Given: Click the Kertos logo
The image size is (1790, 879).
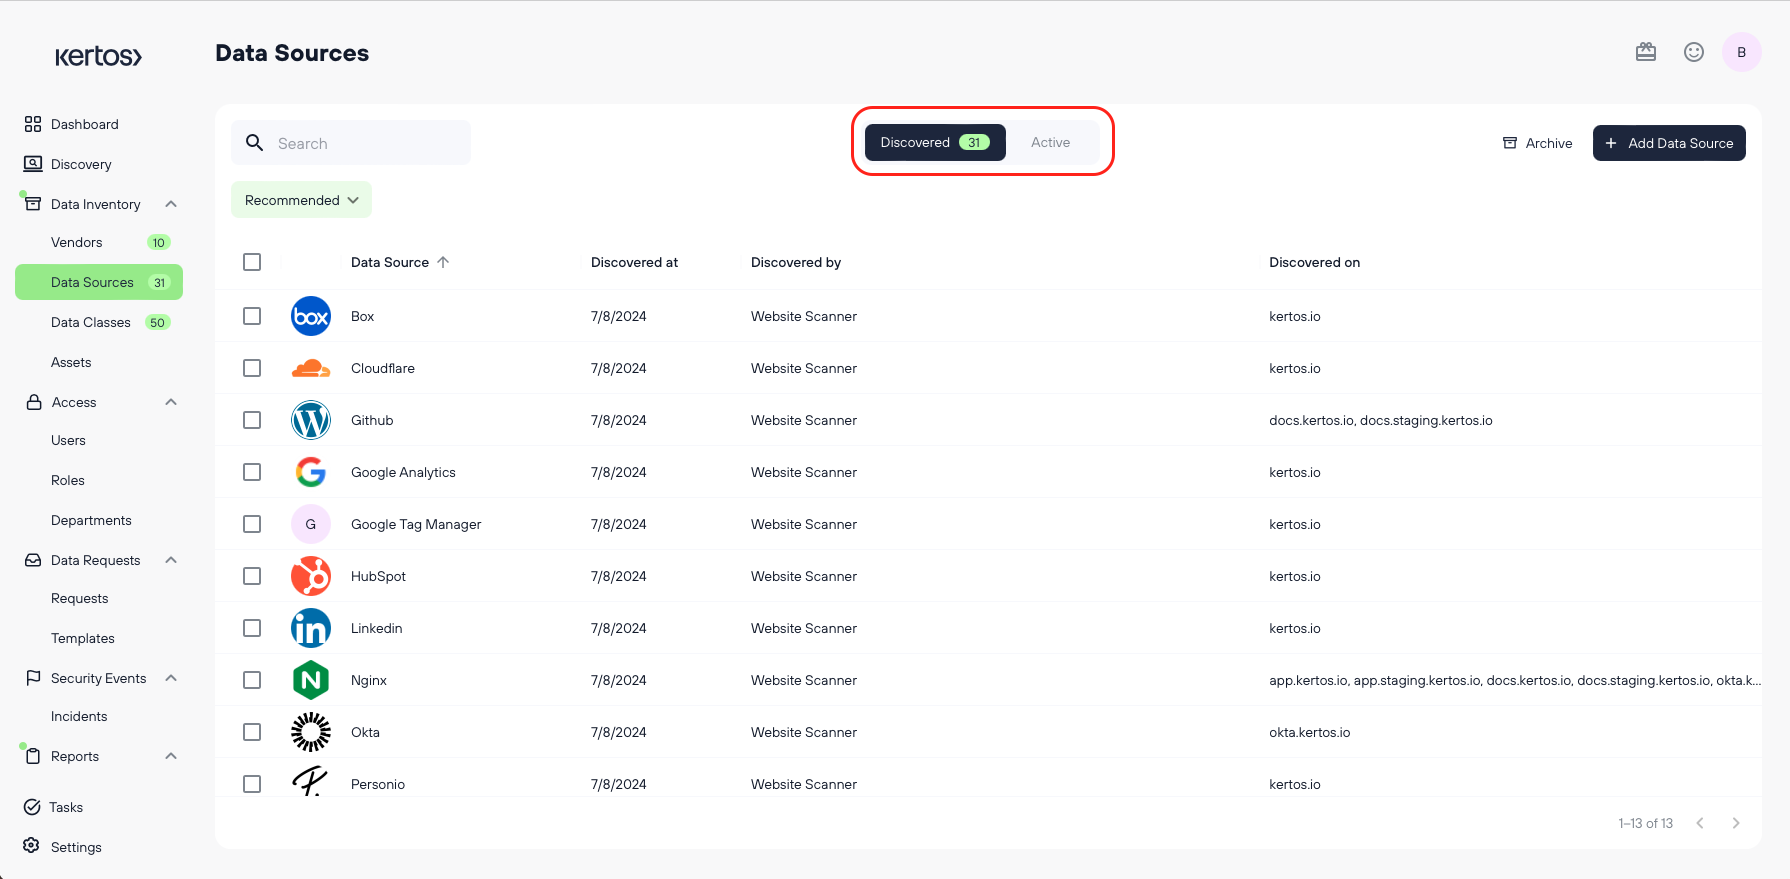Looking at the screenshot, I should tap(98, 57).
